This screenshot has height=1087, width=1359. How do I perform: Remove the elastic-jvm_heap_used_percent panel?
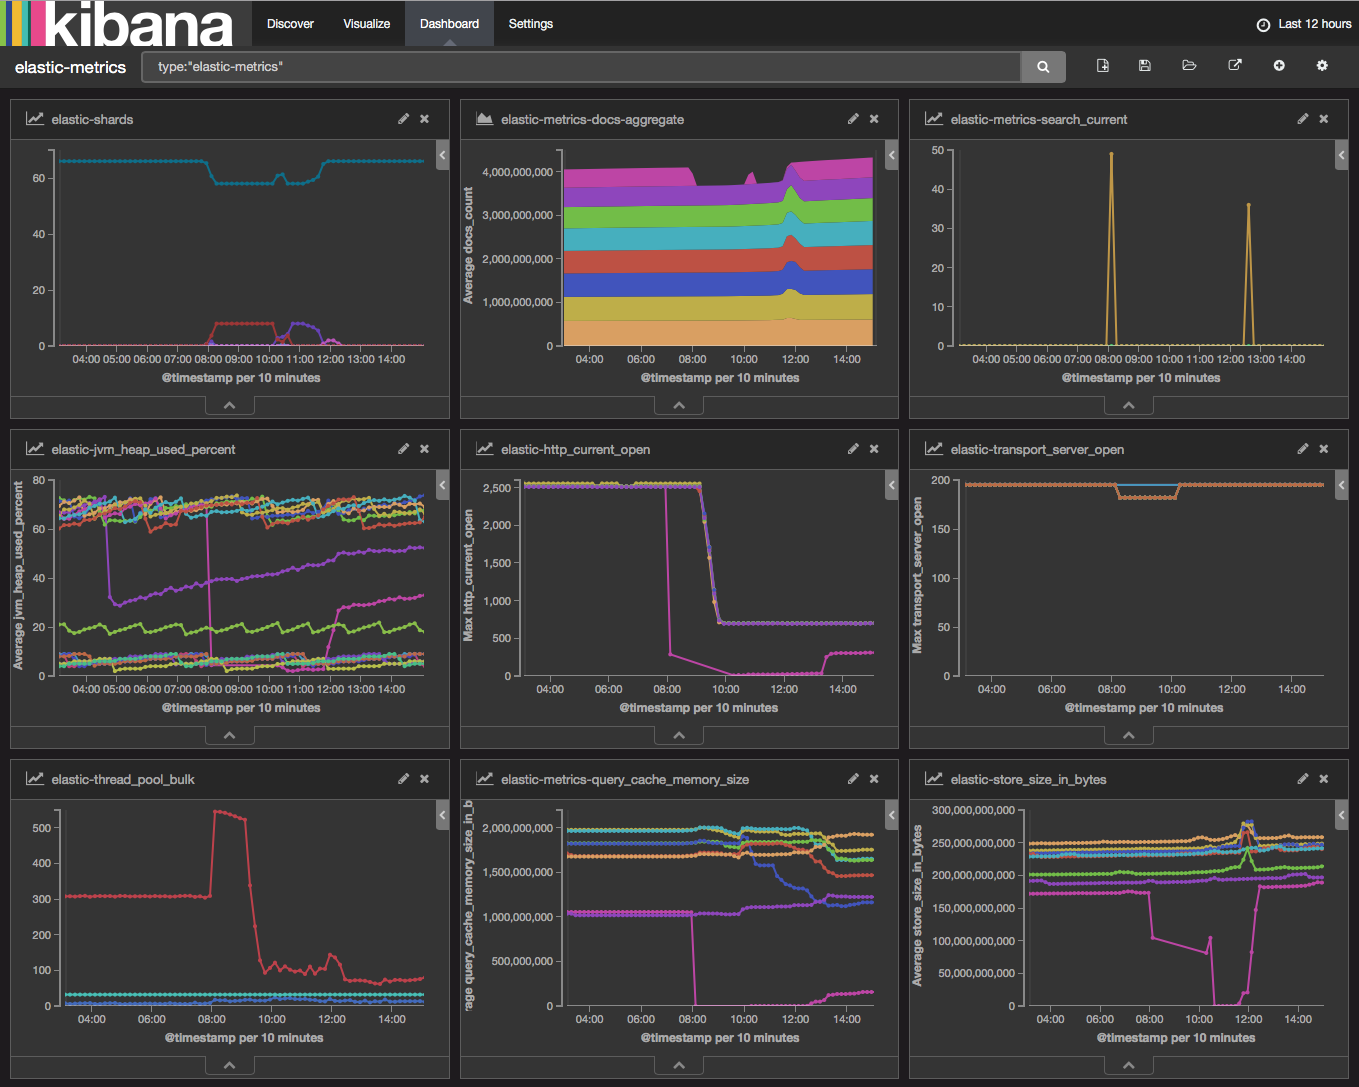pos(425,449)
